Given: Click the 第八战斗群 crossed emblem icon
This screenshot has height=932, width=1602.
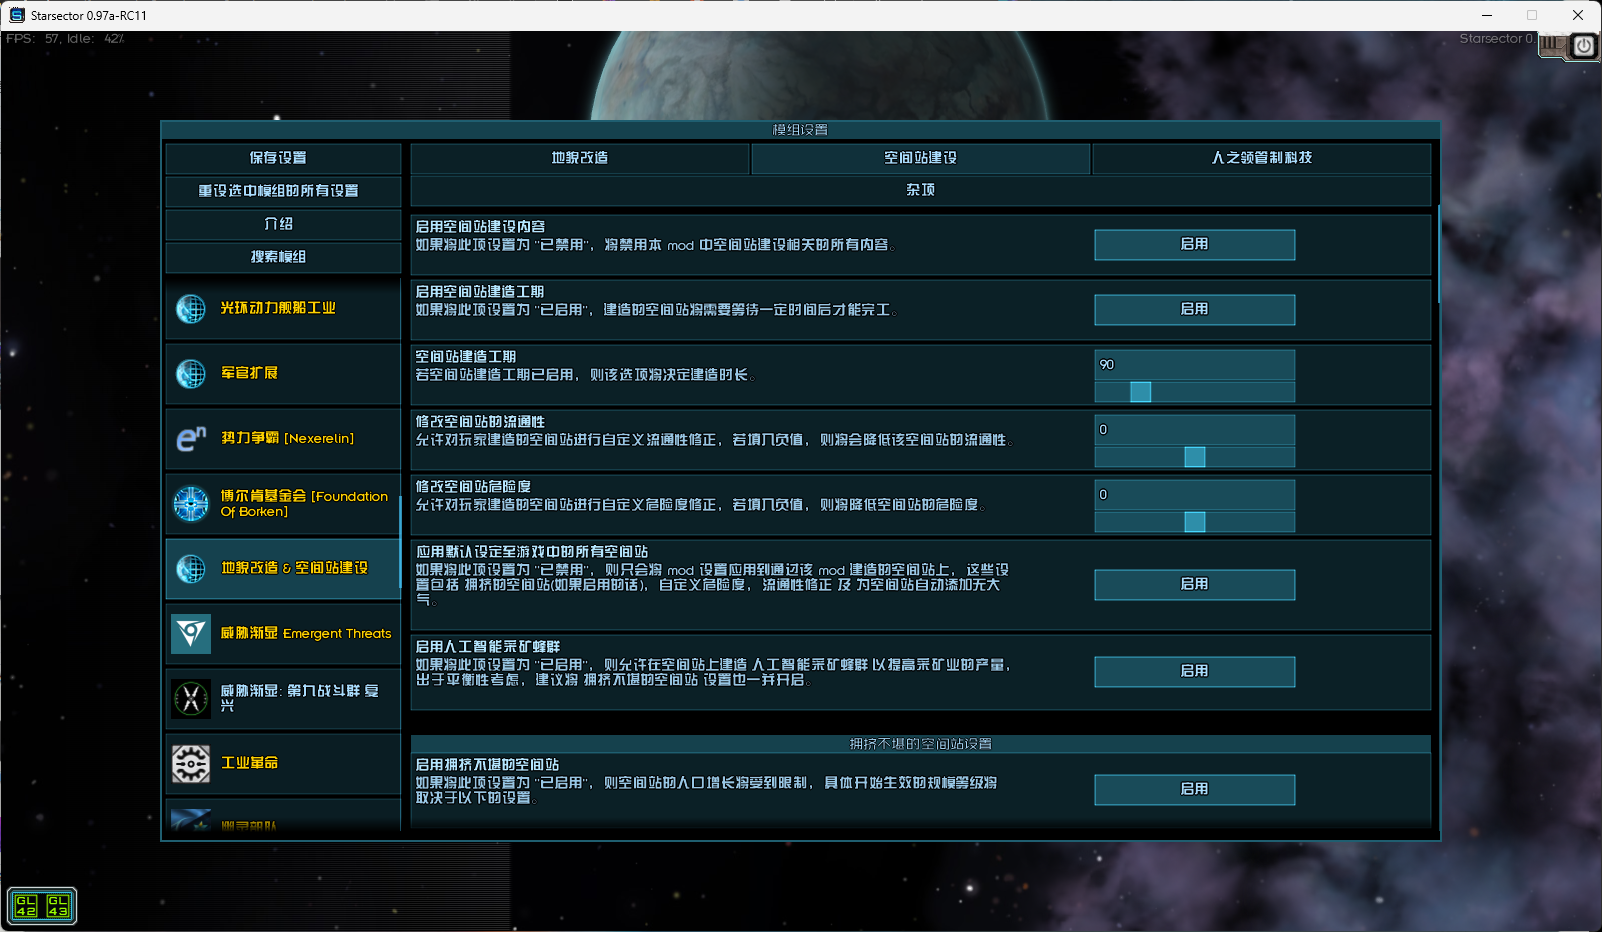Looking at the screenshot, I should tap(191, 699).
